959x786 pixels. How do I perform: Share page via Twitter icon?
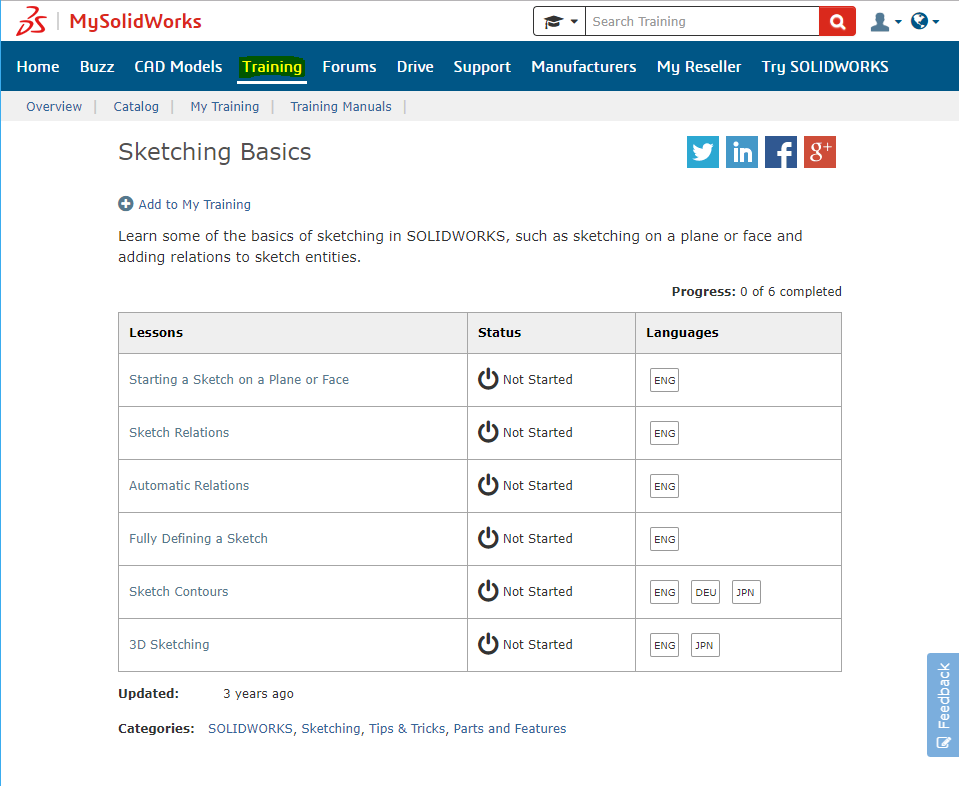pos(703,152)
